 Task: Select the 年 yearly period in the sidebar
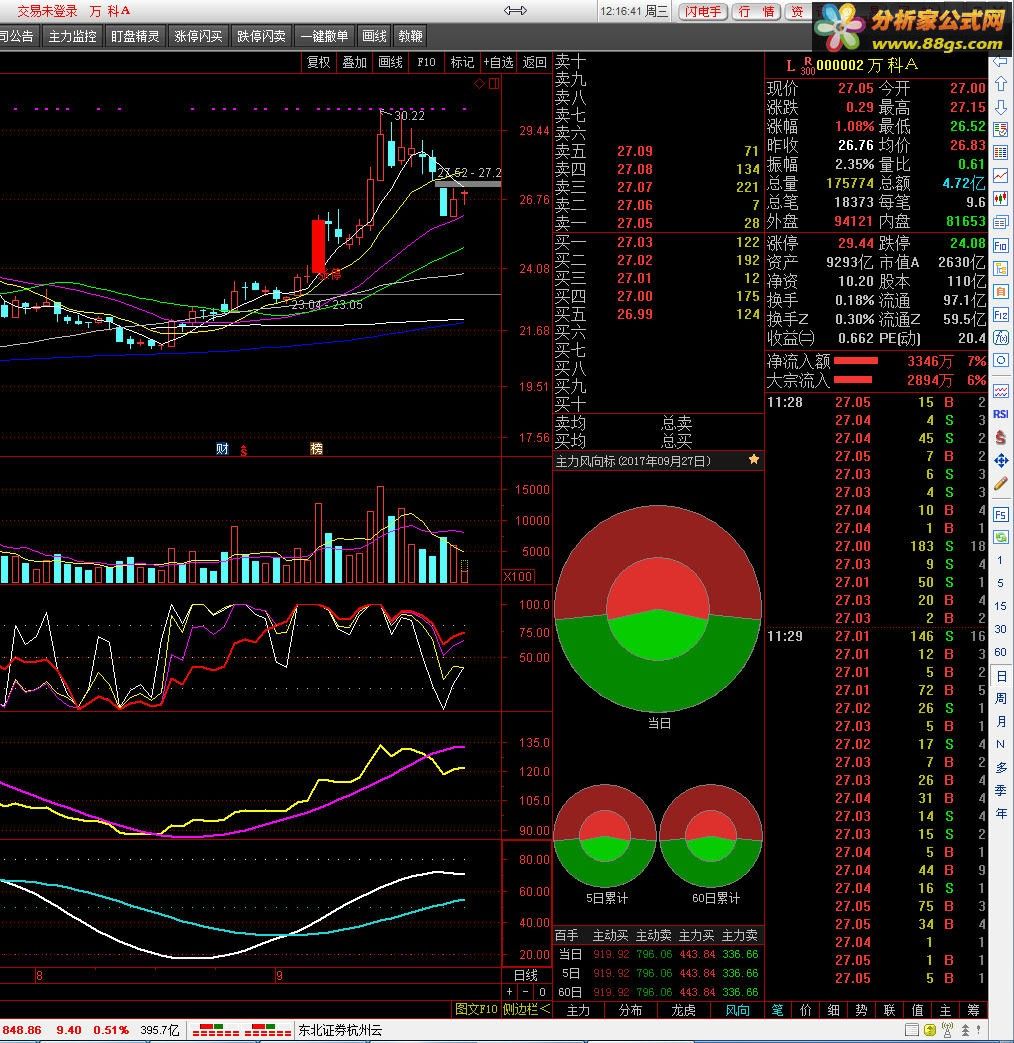tap(1001, 813)
